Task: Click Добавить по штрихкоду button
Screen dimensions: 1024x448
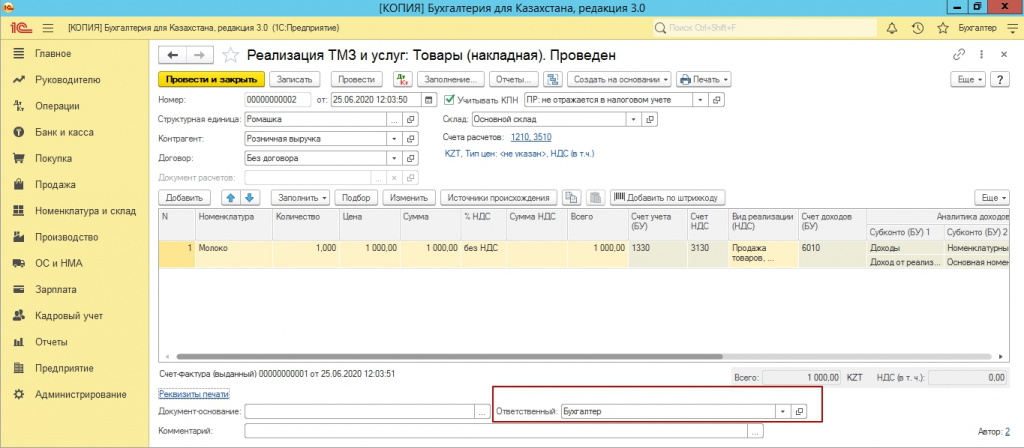Action: 667,197
